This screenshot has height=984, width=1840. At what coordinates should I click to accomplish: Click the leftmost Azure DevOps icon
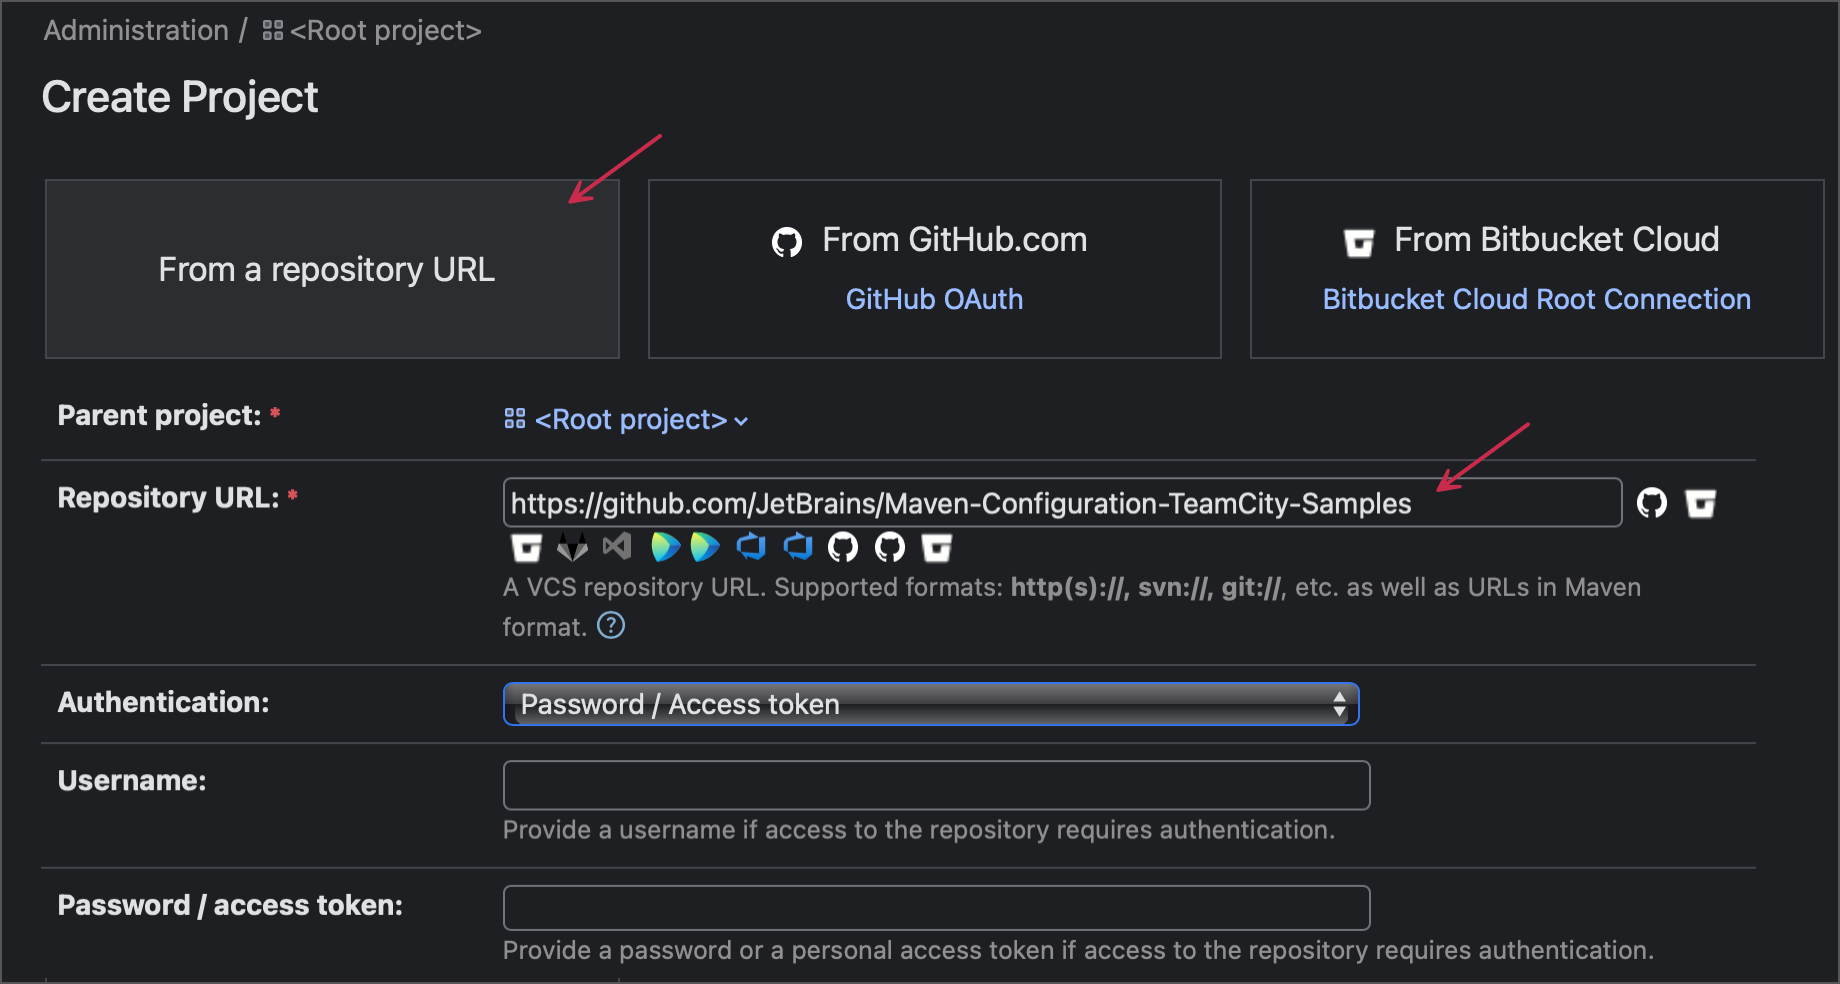point(751,546)
